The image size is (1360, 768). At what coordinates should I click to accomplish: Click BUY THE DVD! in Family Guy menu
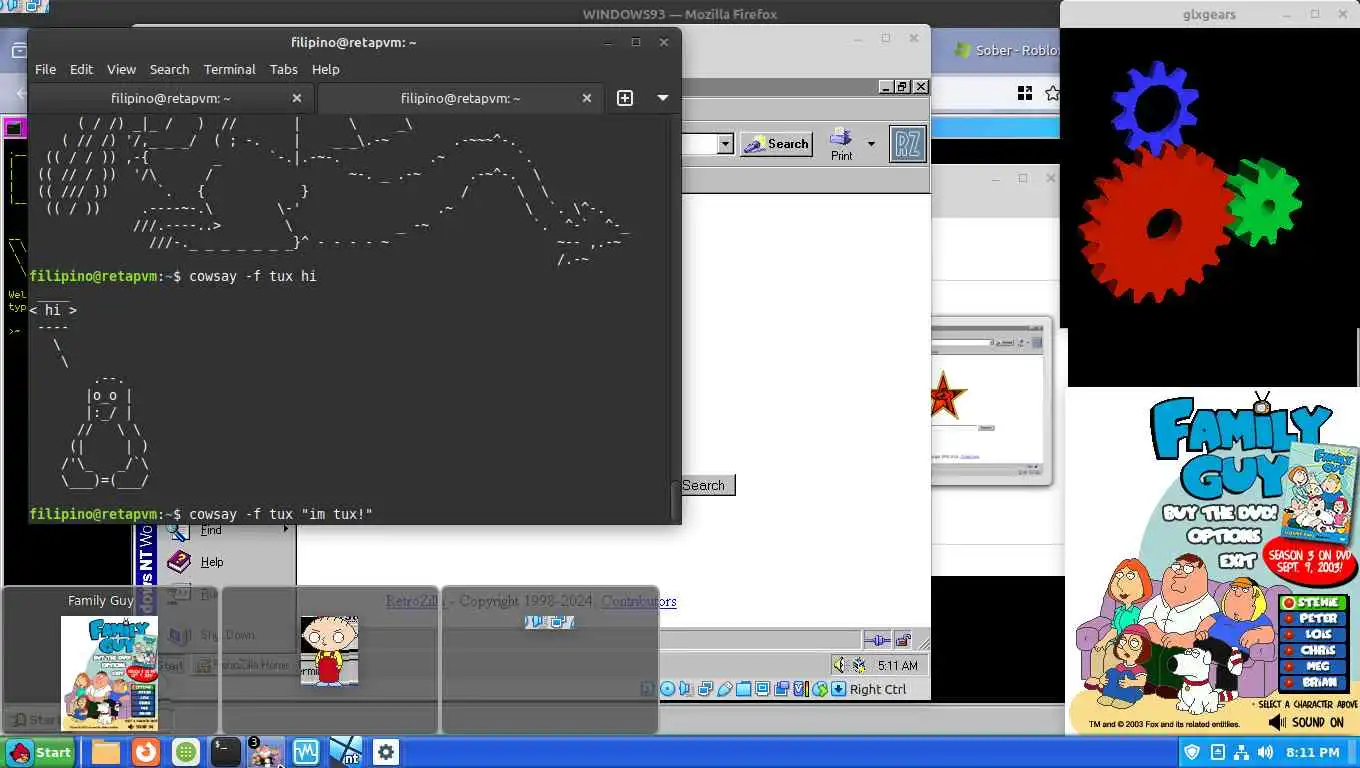click(1219, 513)
